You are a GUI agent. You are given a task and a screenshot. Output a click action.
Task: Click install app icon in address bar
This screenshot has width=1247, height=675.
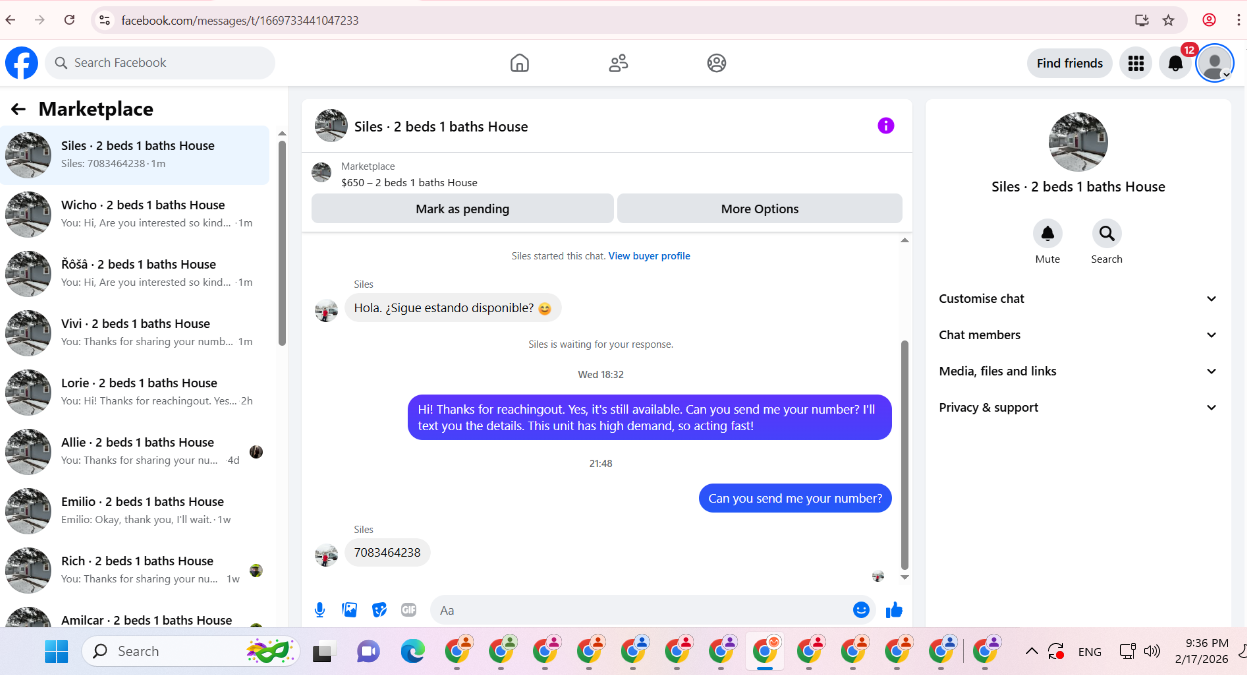[x=1141, y=20]
